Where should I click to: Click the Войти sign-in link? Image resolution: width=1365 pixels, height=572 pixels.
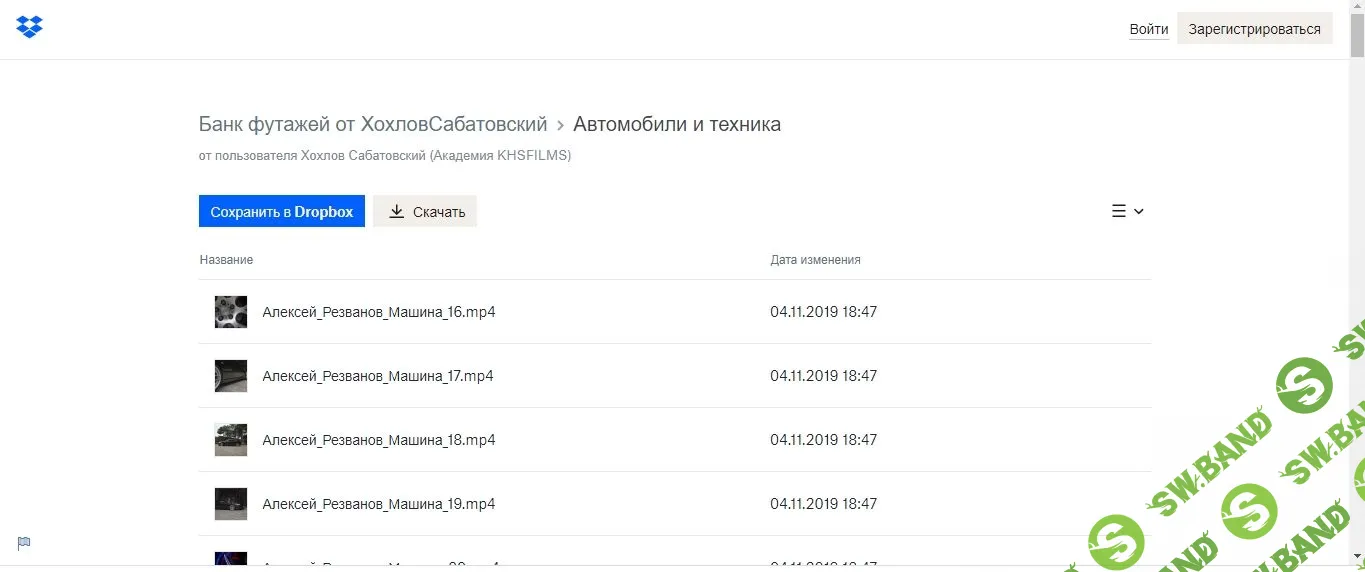[x=1149, y=29]
